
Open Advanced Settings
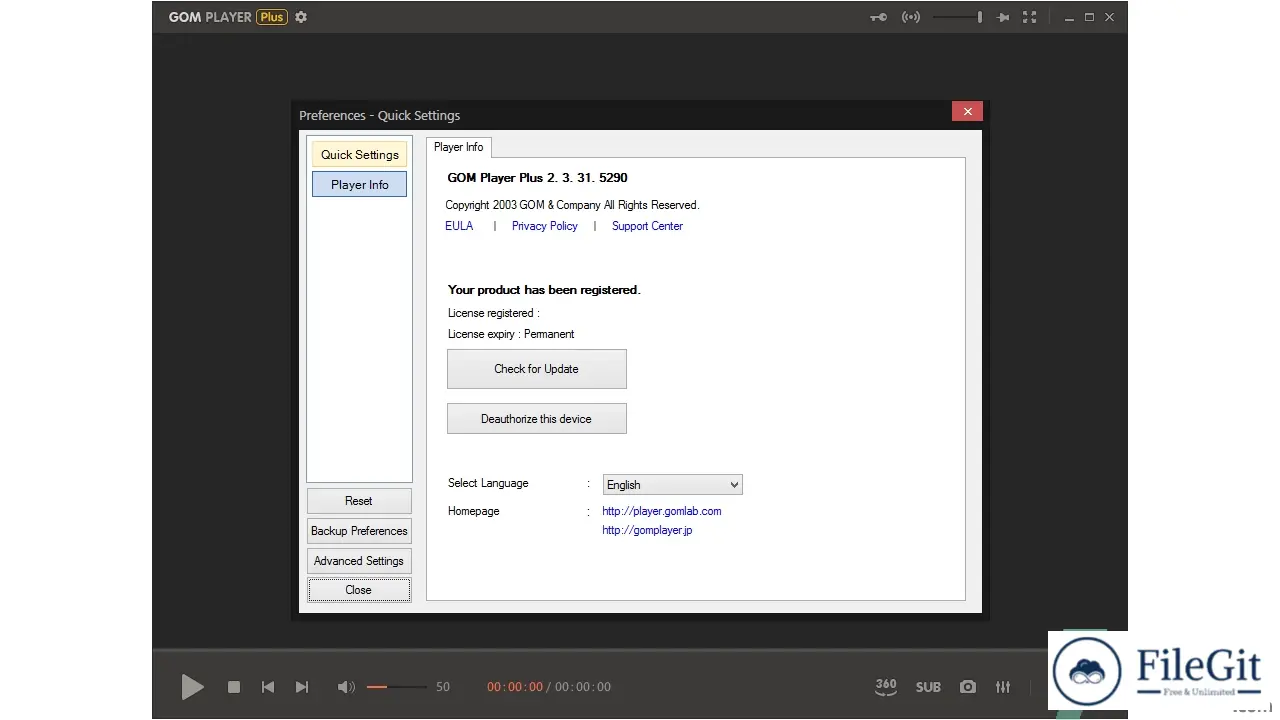[x=359, y=561]
